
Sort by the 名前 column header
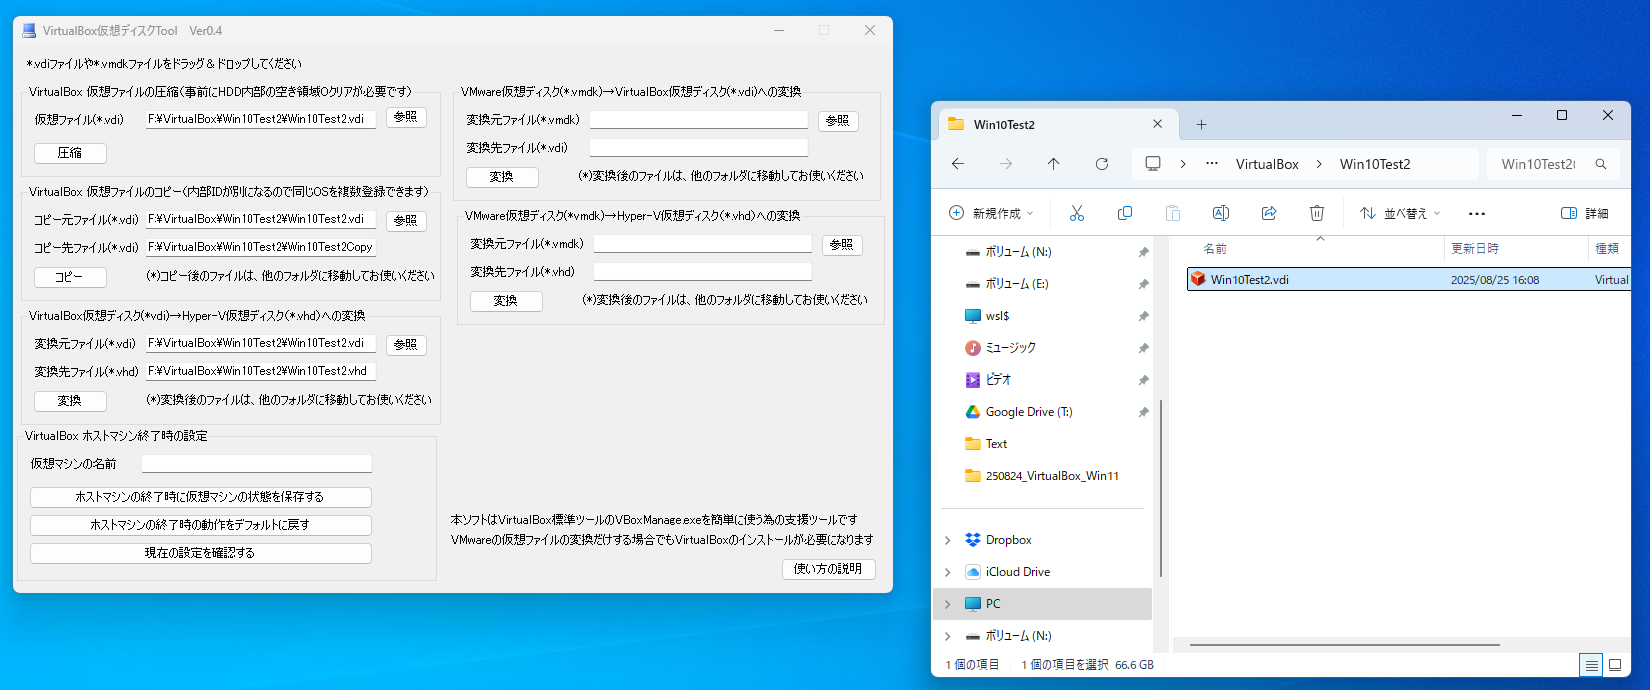1214,249
